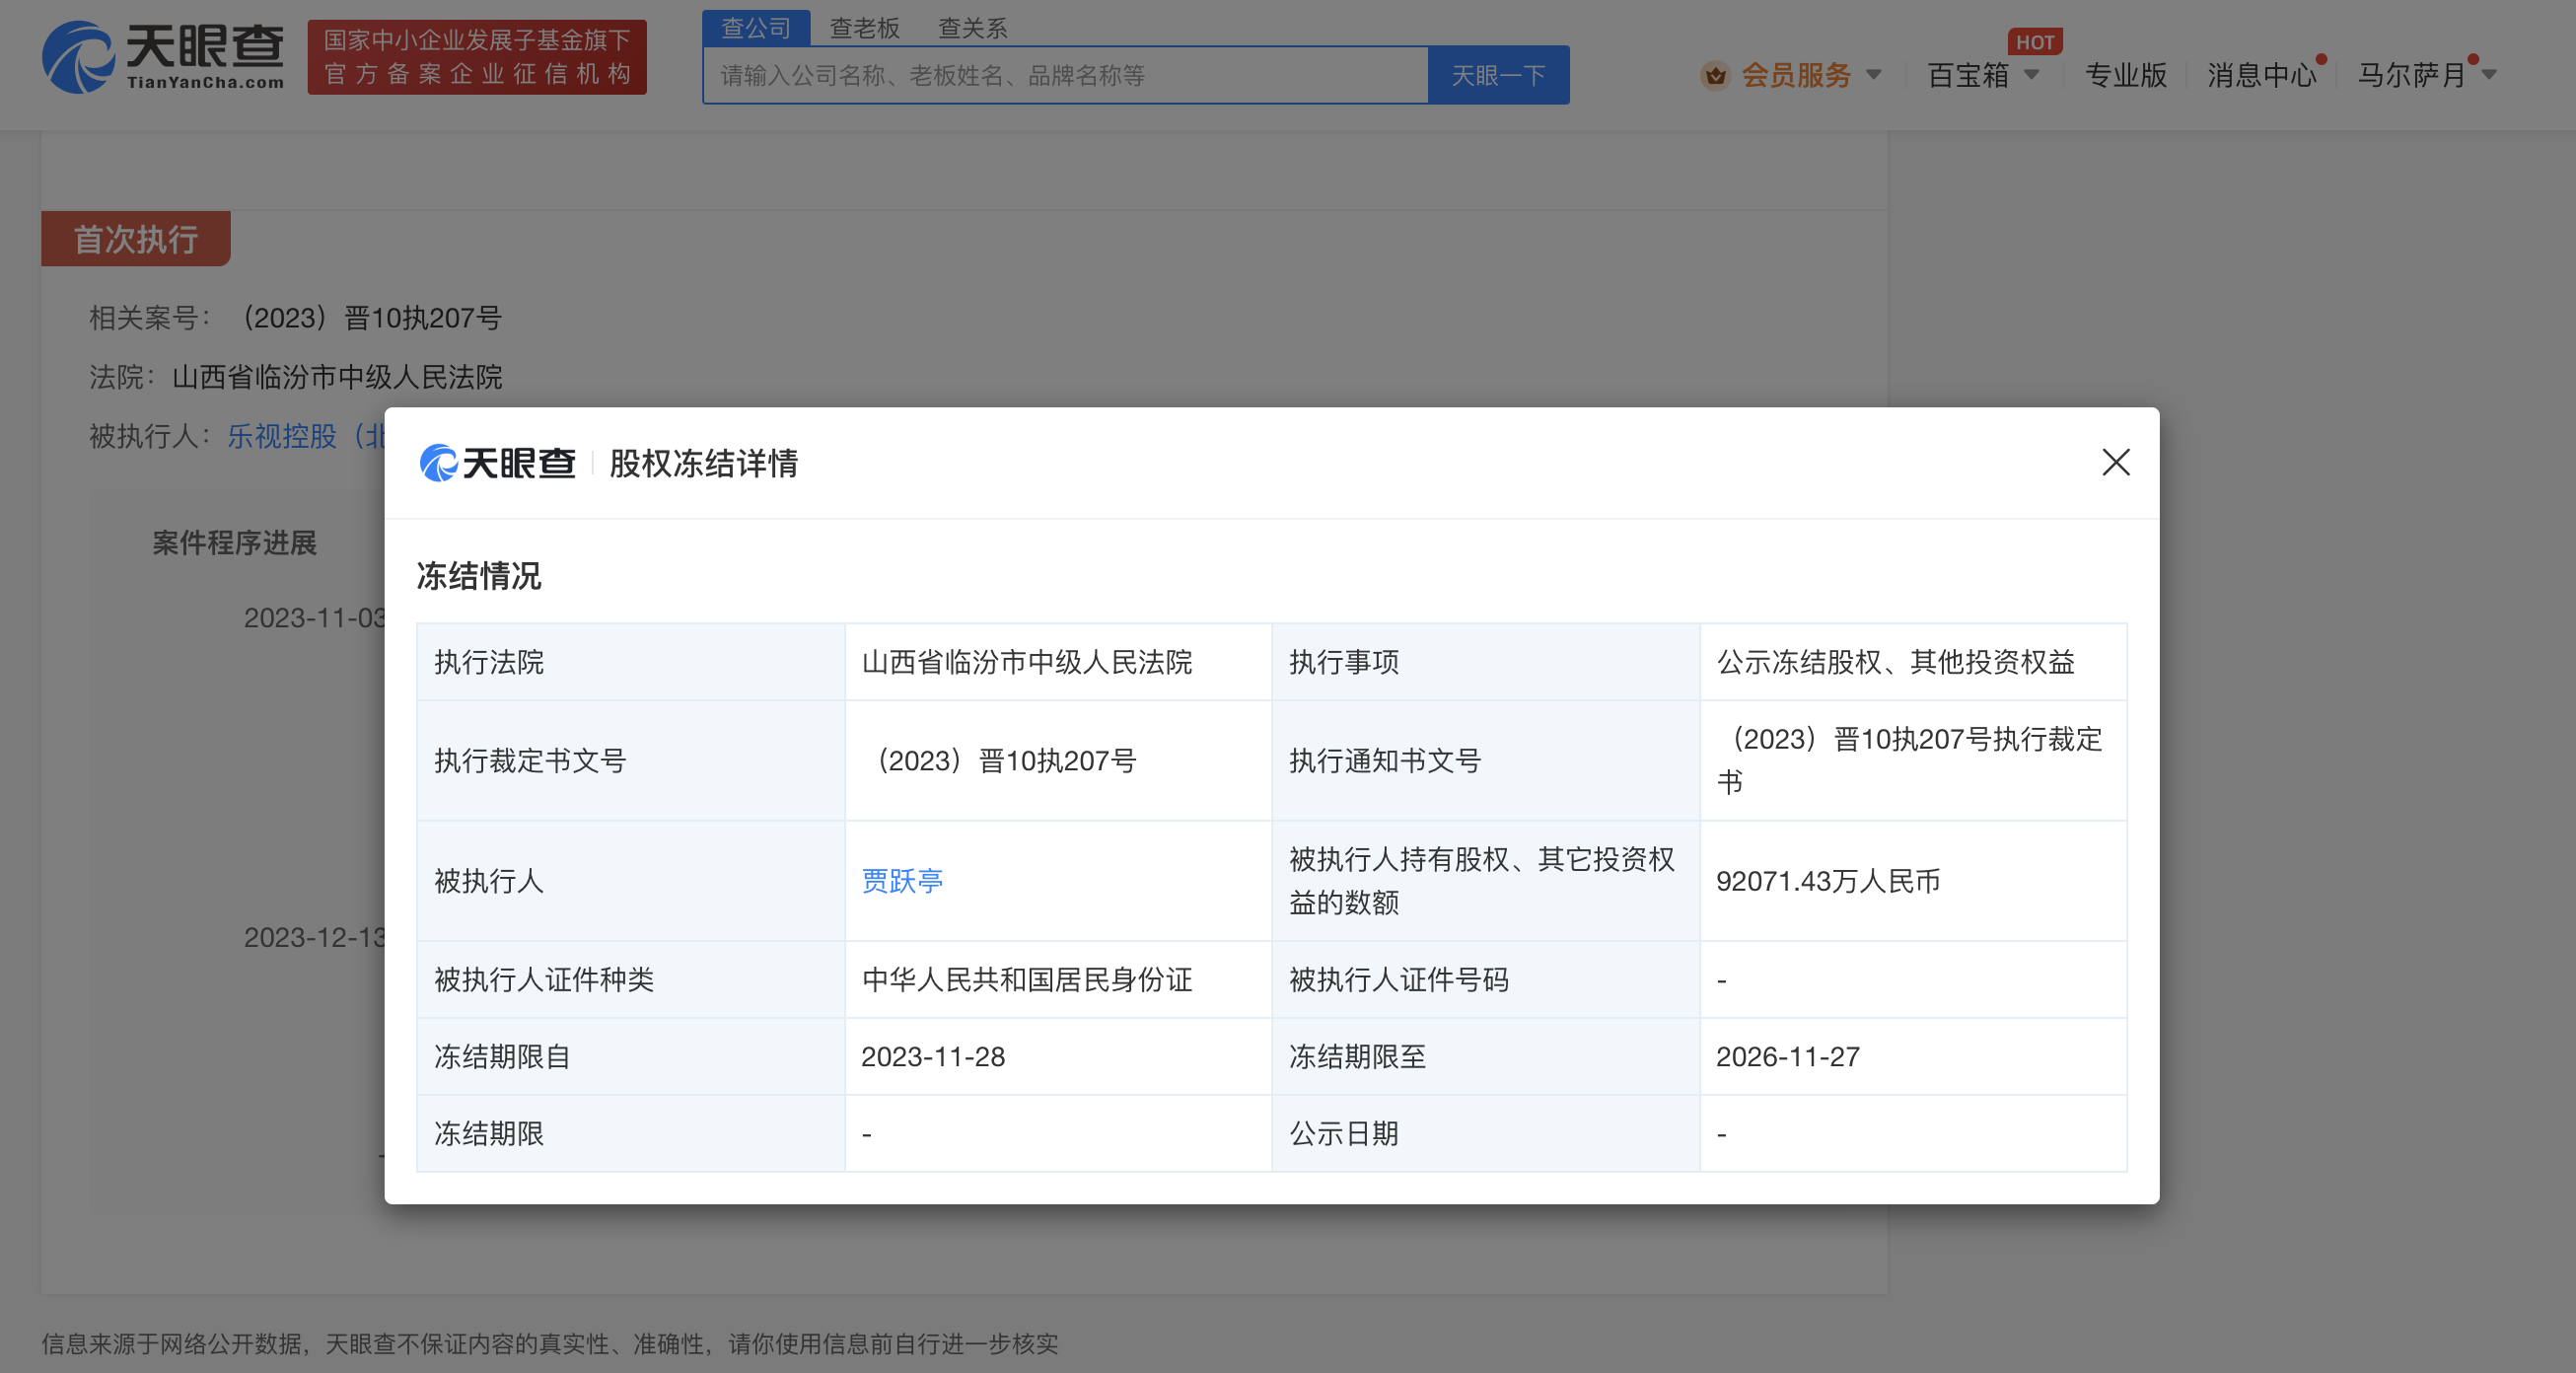This screenshot has width=2576, height=1373.
Task: Open 消息中心 notifications
Action: click(x=2261, y=75)
